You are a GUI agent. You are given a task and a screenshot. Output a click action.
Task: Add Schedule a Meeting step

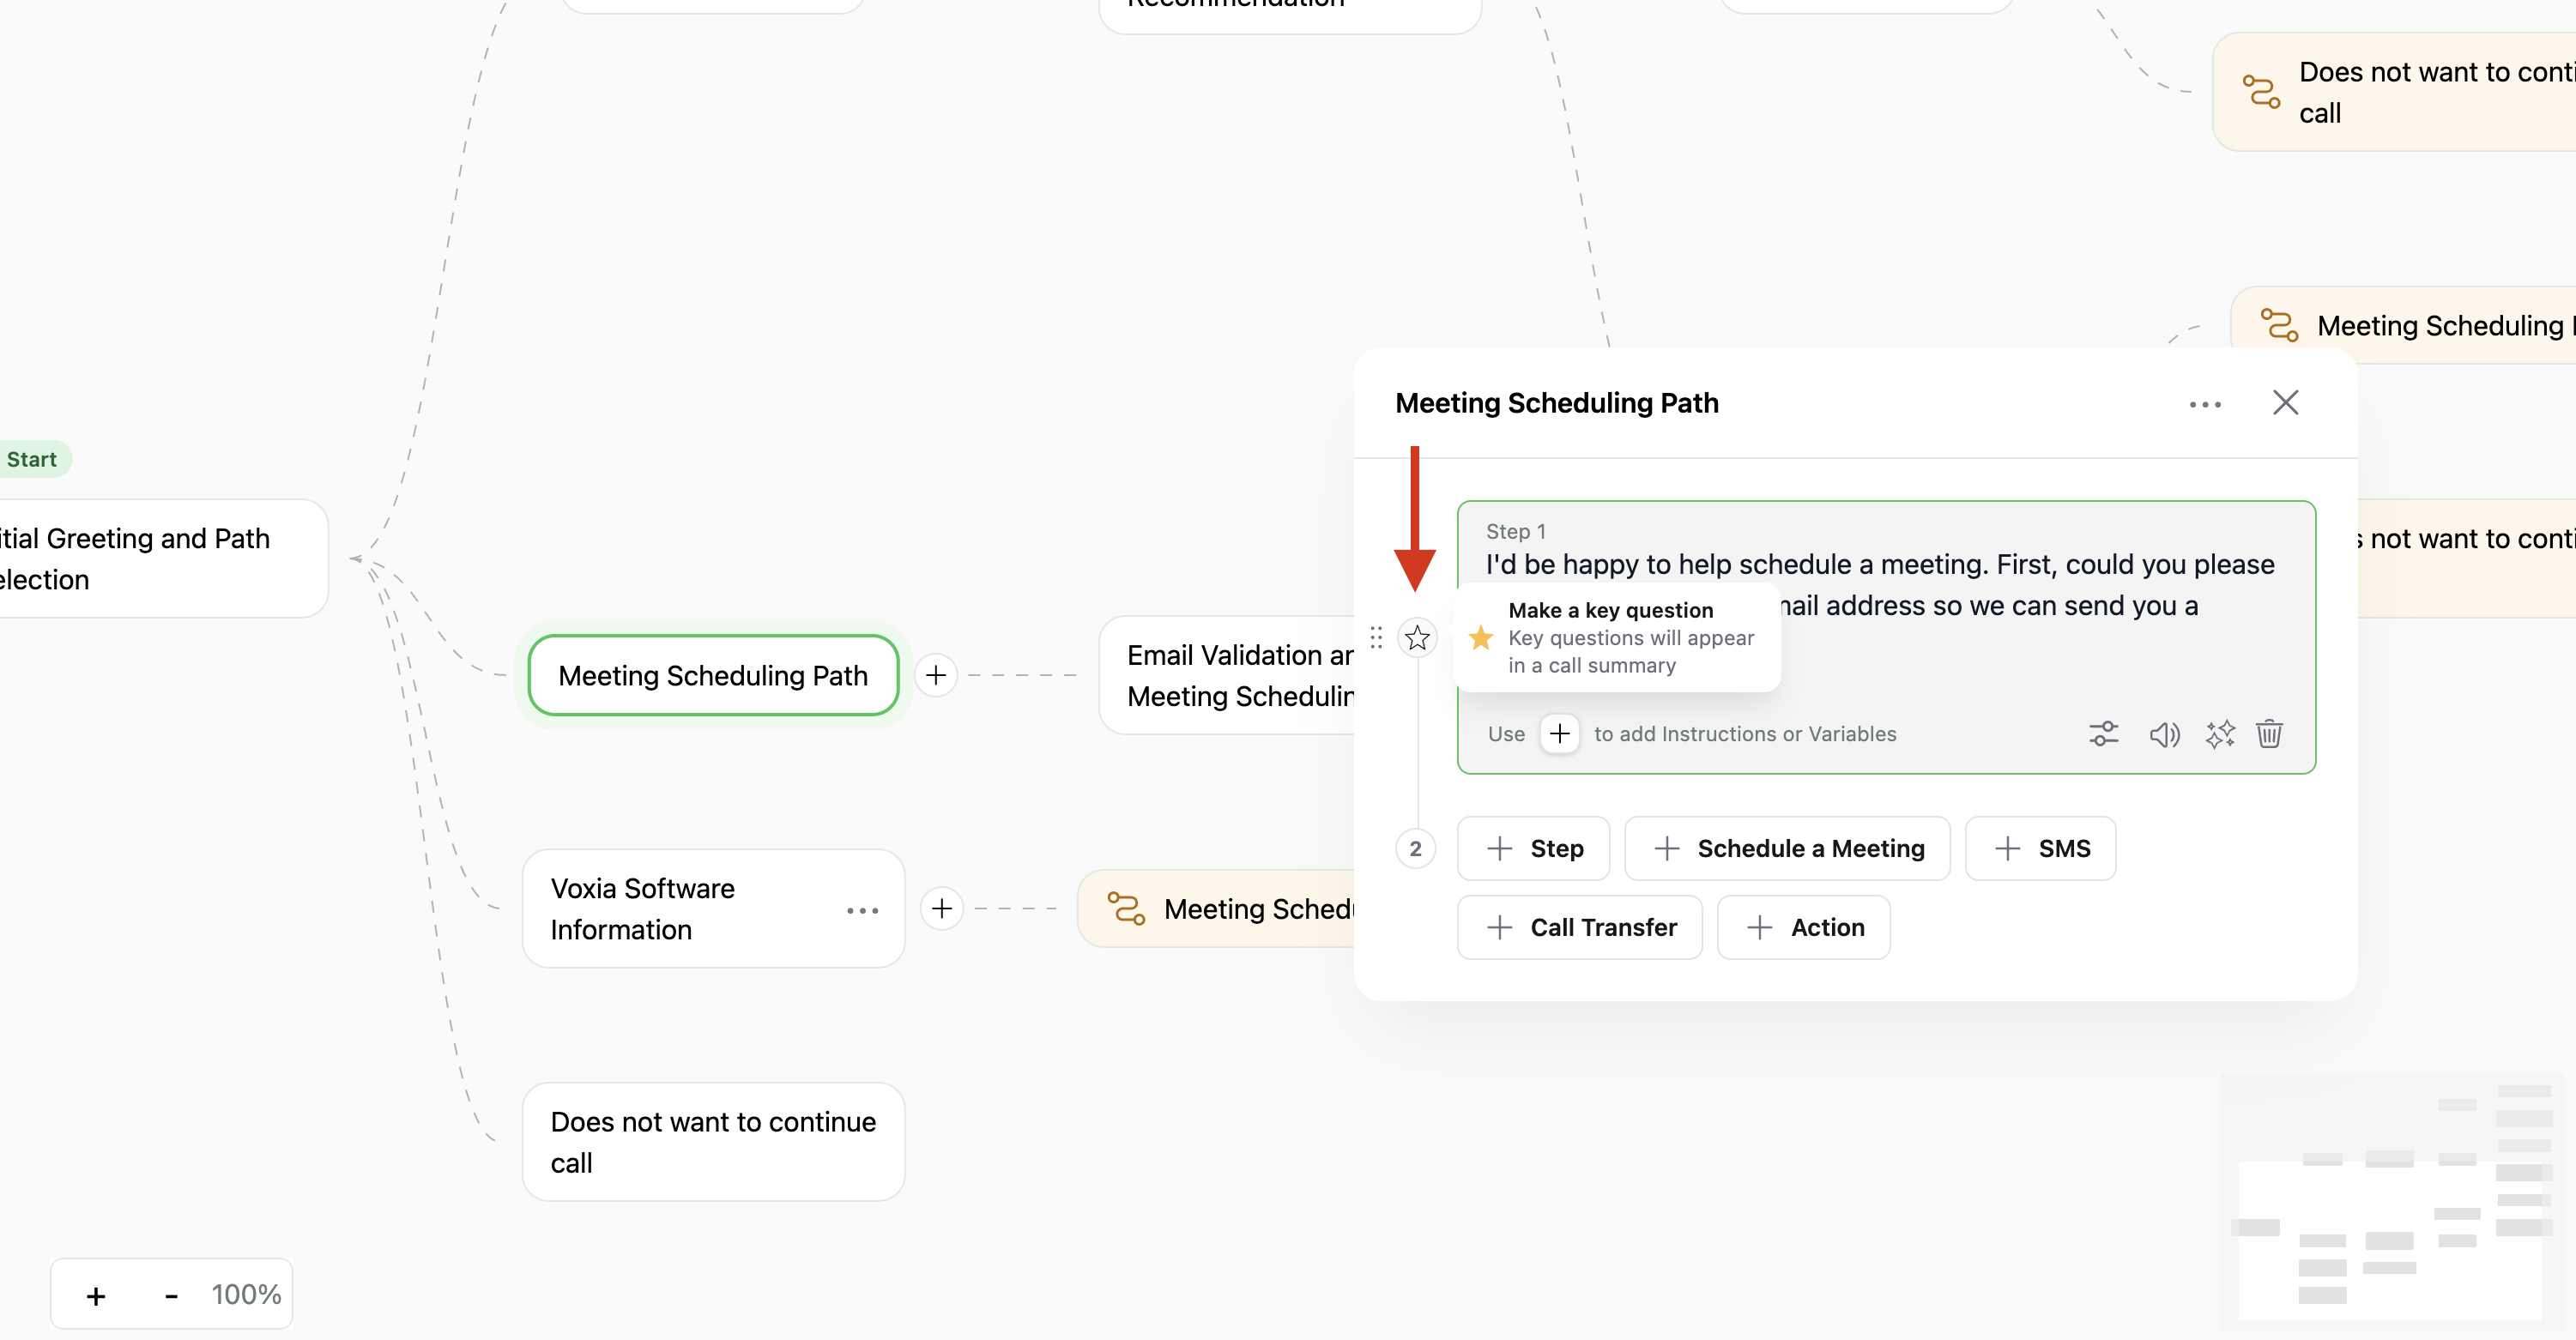pyautogui.click(x=1787, y=848)
